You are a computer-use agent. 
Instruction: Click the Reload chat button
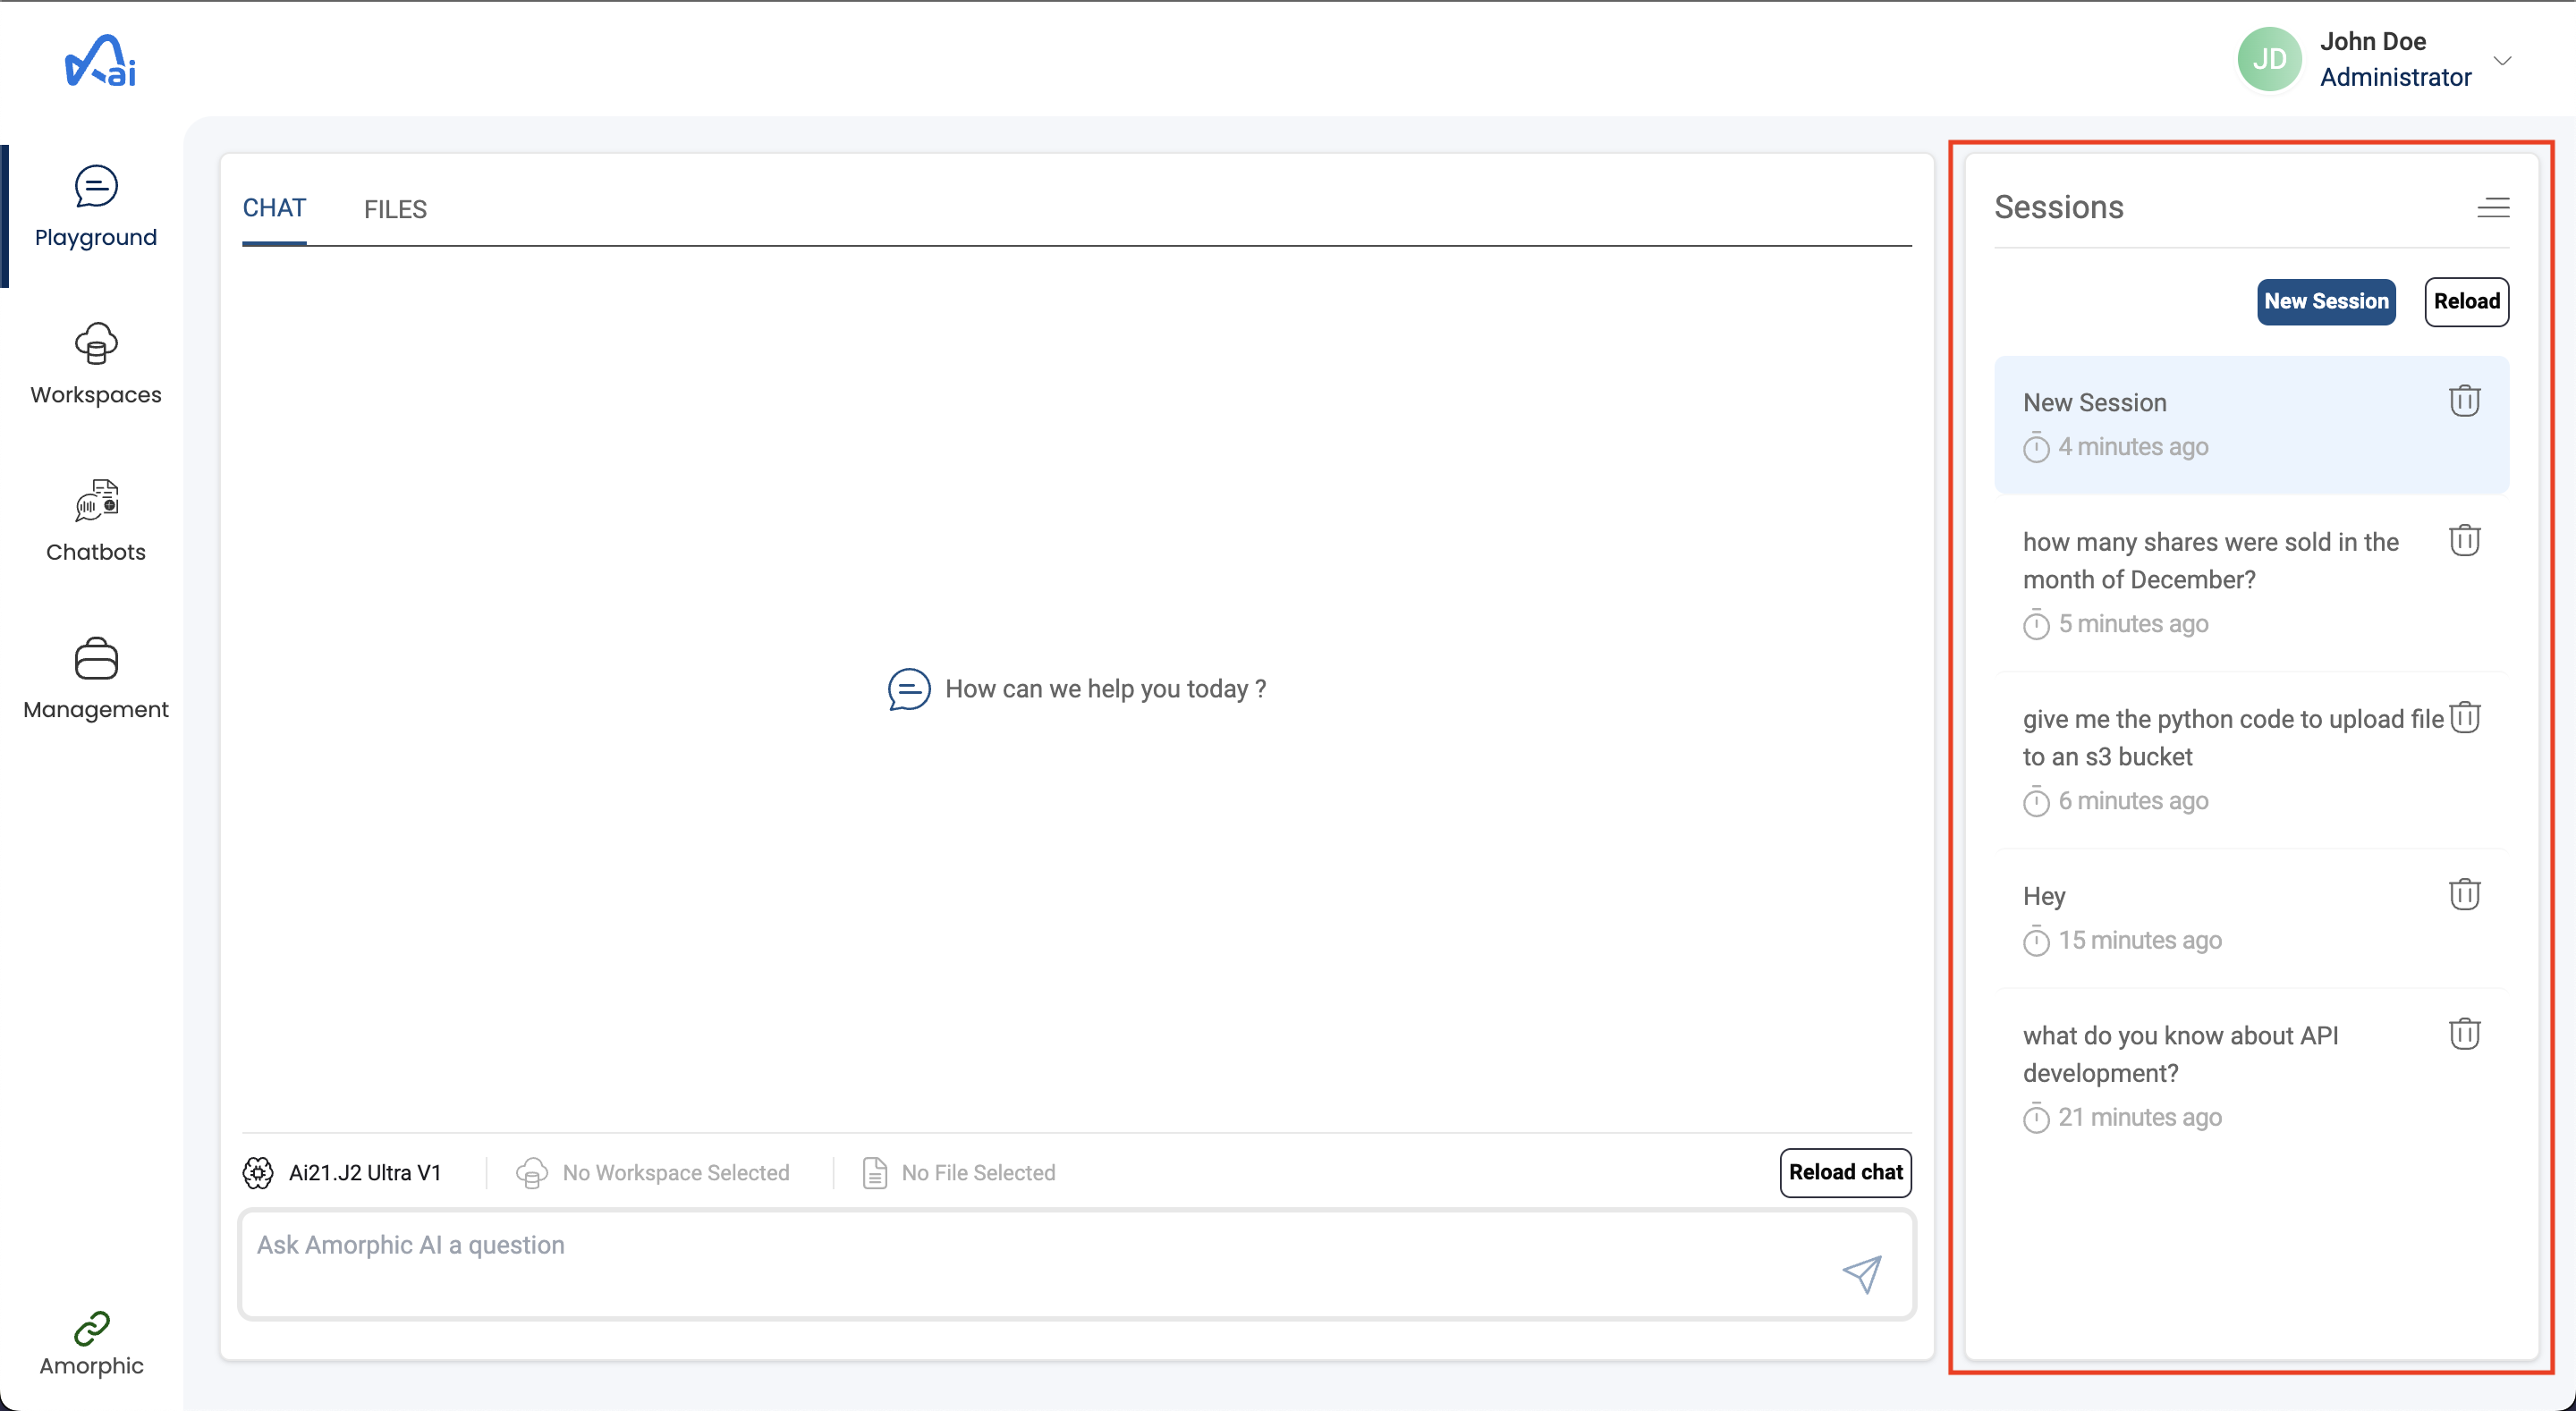point(1845,1172)
